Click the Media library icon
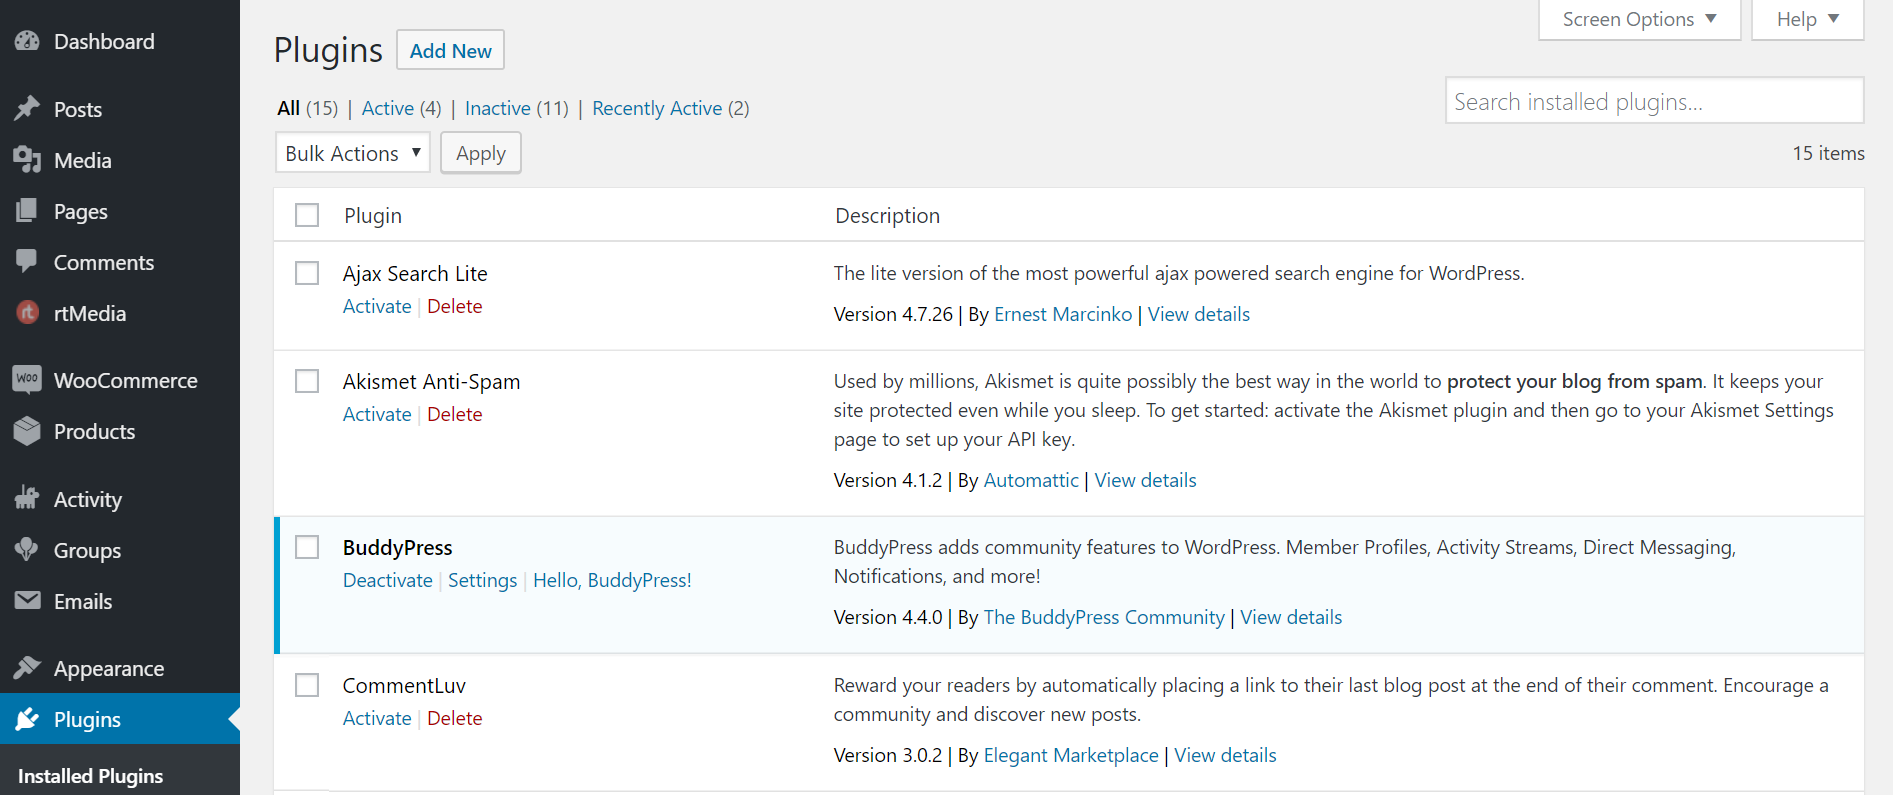Screen dimensions: 1893x795 (x=27, y=160)
